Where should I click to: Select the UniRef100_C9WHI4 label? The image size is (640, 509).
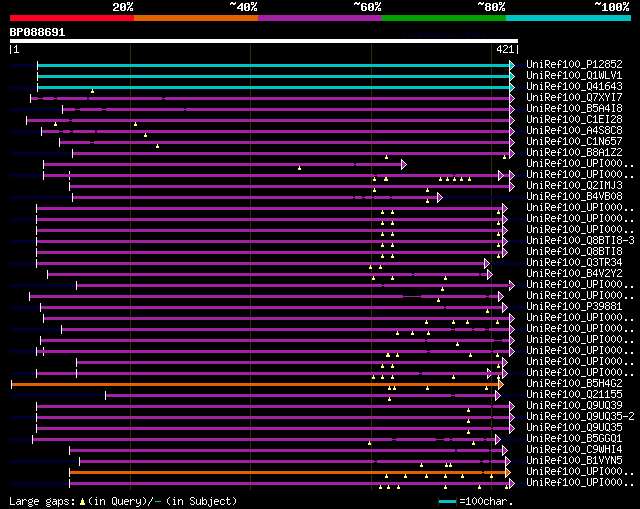click(574, 450)
